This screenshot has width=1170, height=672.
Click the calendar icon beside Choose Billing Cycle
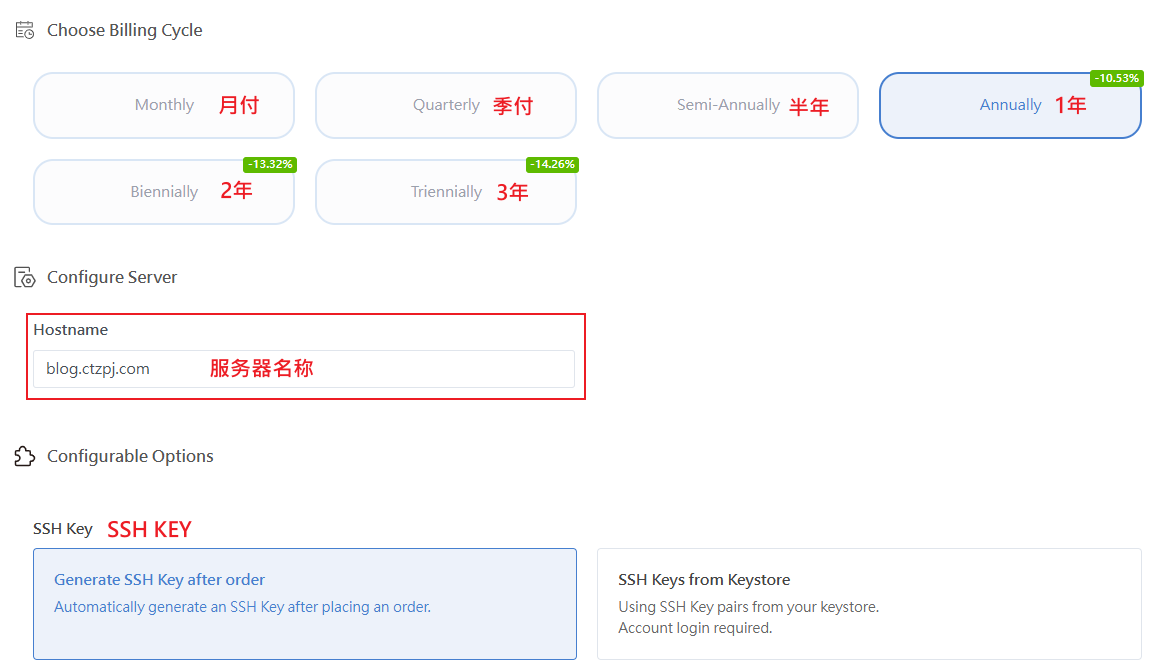tap(25, 30)
